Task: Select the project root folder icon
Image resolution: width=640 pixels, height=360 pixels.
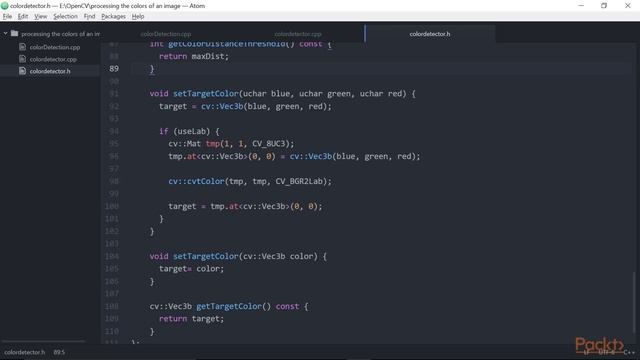Action: [15, 33]
